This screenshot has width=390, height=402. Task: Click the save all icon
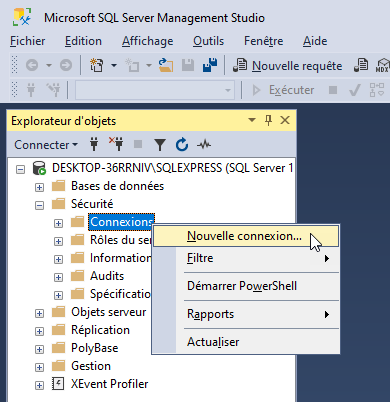[210, 65]
